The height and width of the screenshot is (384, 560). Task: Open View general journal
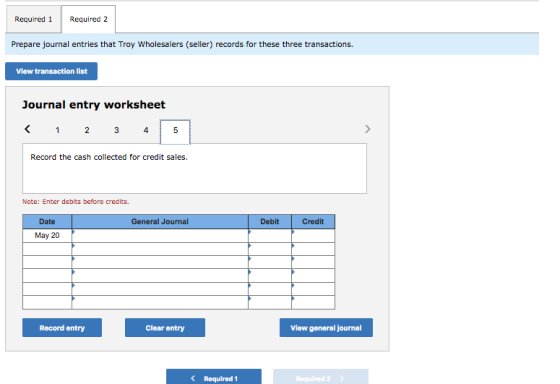(x=326, y=328)
